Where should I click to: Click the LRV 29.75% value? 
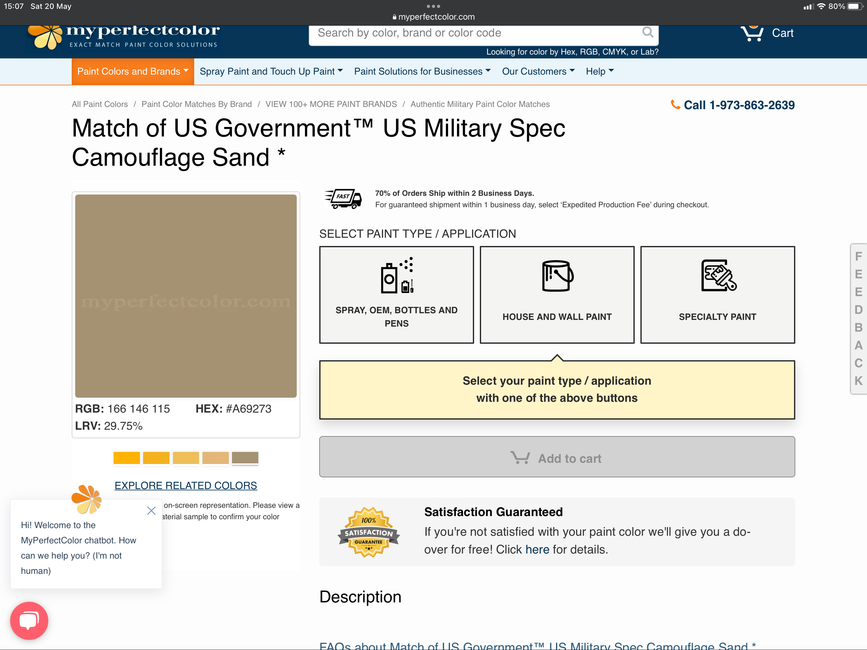pos(109,426)
